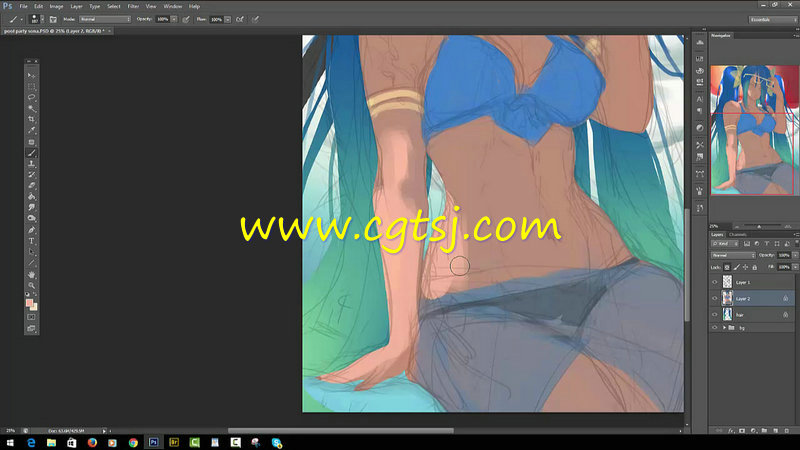Expand the bg layer group
800x450 pixels.
724,328
